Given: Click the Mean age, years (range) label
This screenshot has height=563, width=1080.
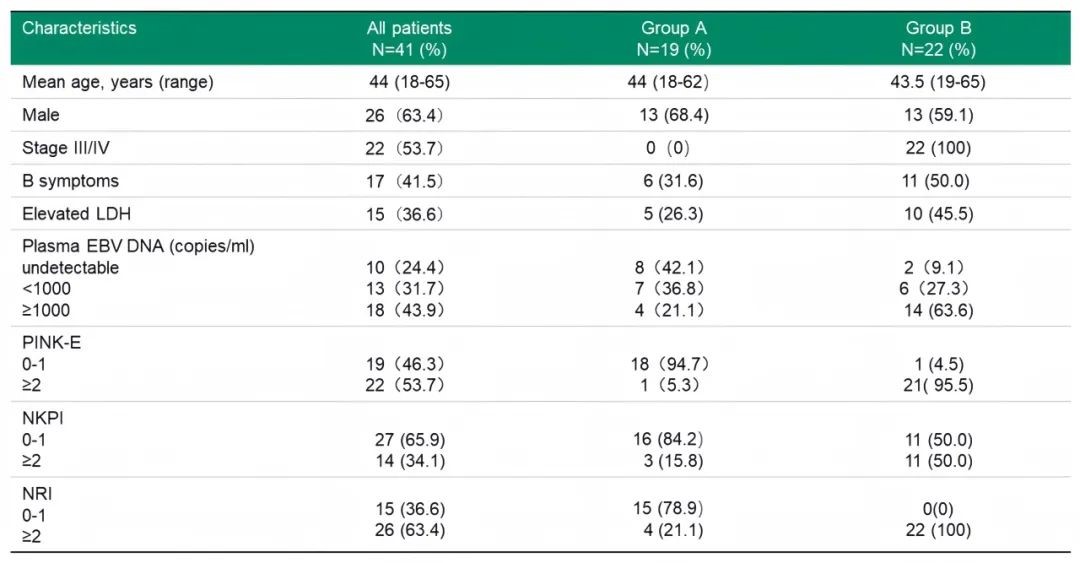Looking at the screenshot, I should coord(118,82).
